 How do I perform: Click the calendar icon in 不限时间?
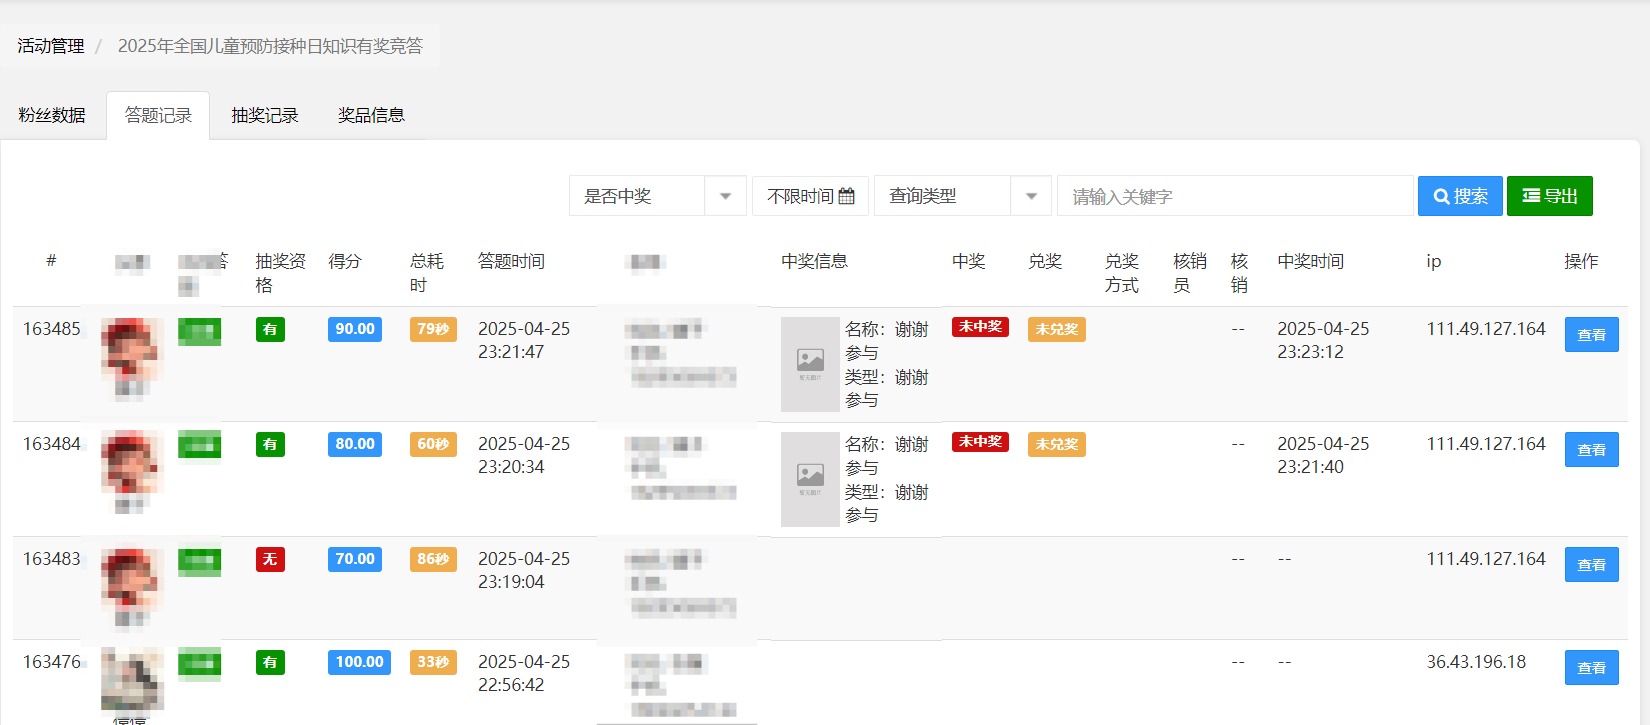pos(846,196)
